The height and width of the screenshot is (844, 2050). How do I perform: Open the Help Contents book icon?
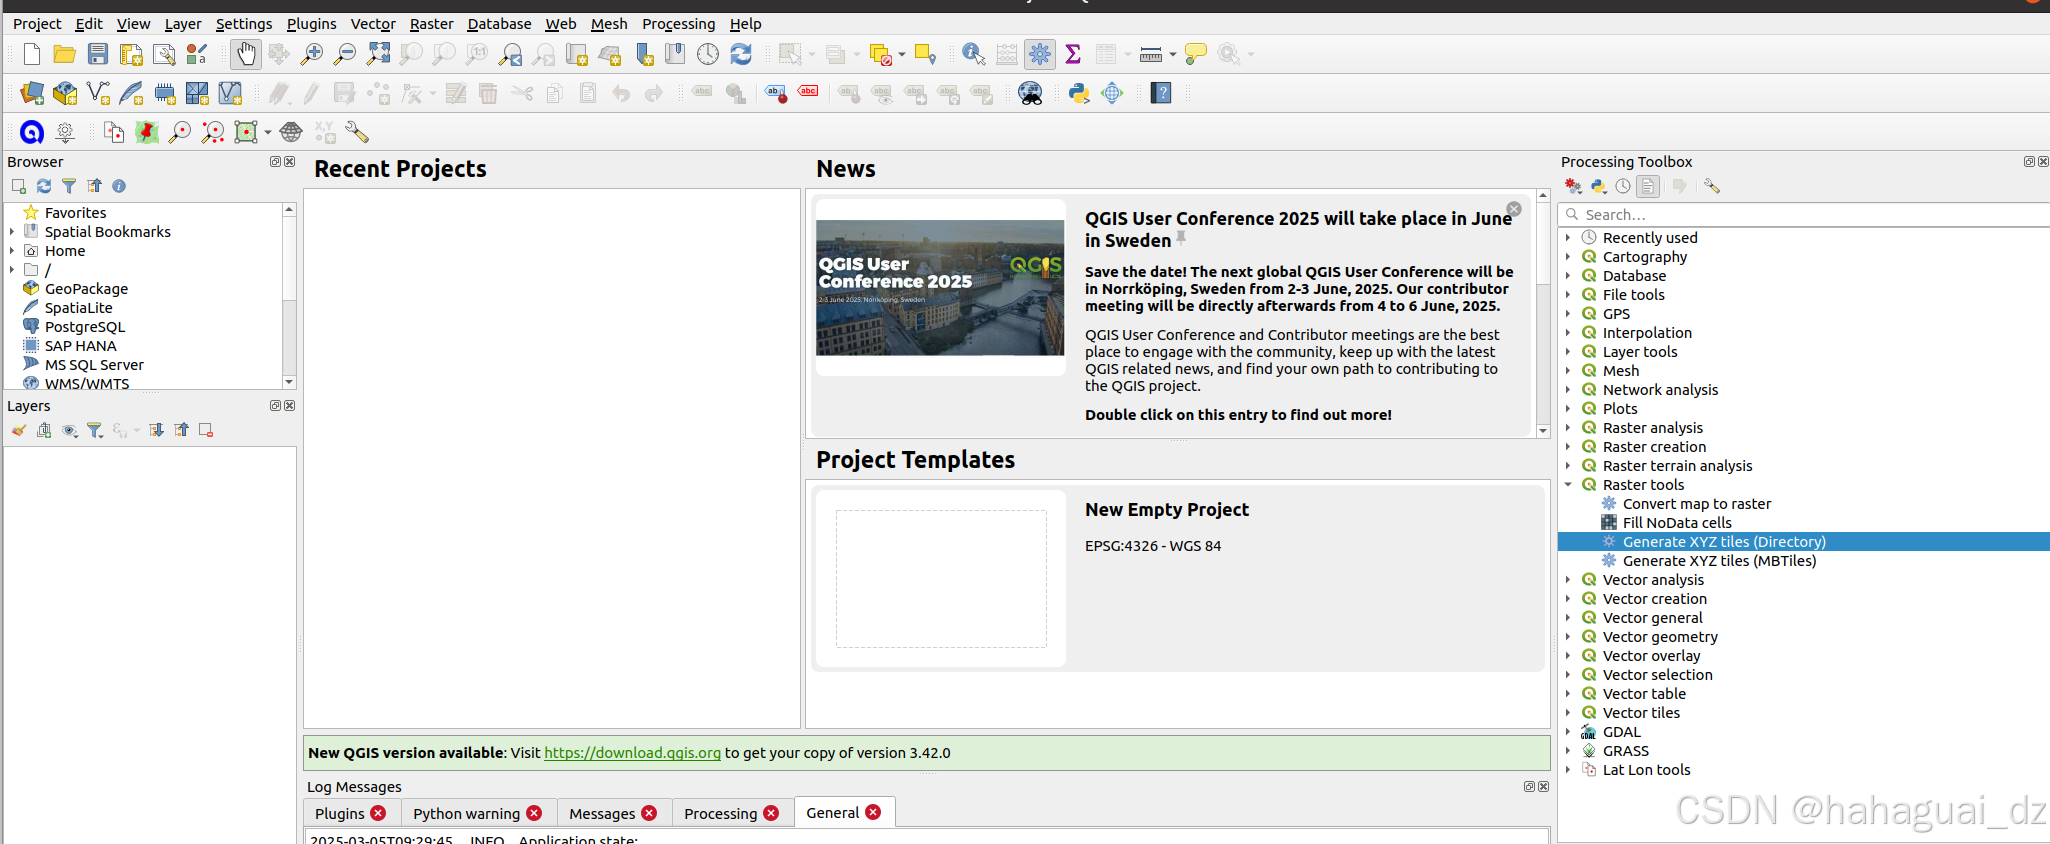pyautogui.click(x=1161, y=93)
